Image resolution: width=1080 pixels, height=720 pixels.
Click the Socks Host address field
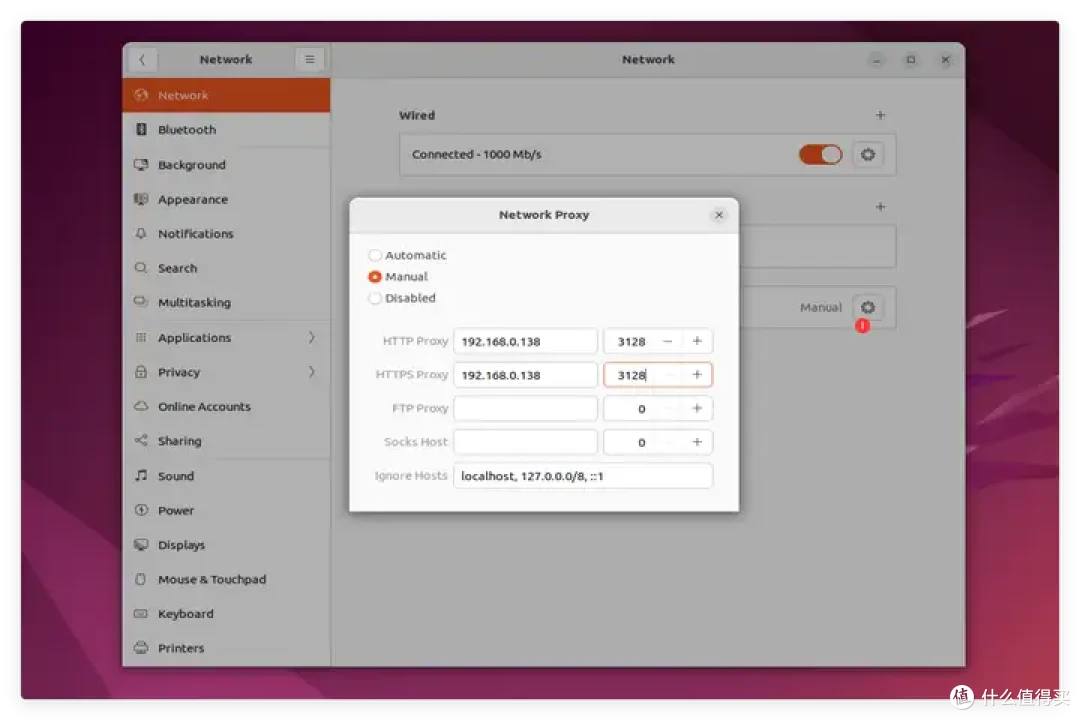tap(526, 442)
